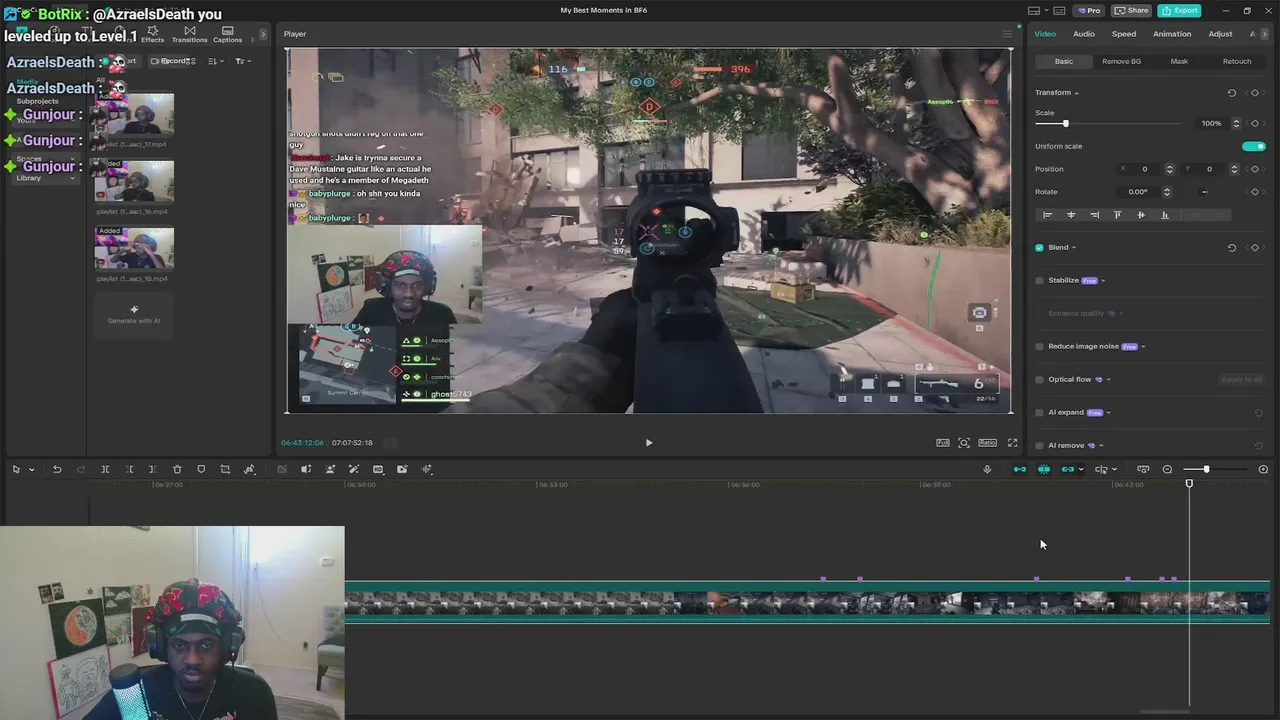Click the zoom-to-fit scan icon in player

click(964, 442)
